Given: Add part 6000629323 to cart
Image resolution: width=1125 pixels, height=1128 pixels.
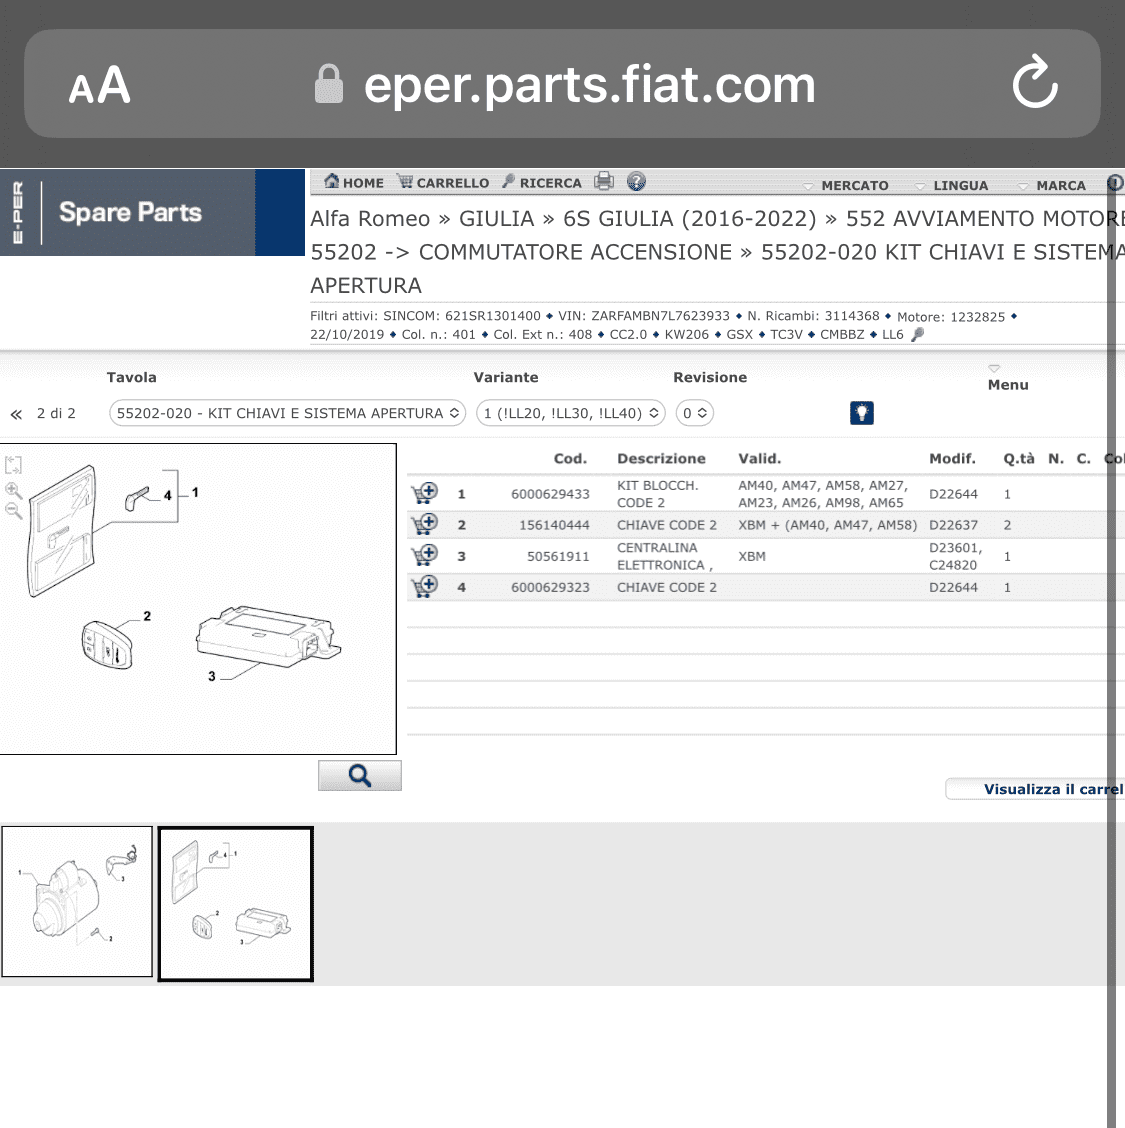Looking at the screenshot, I should [x=424, y=586].
